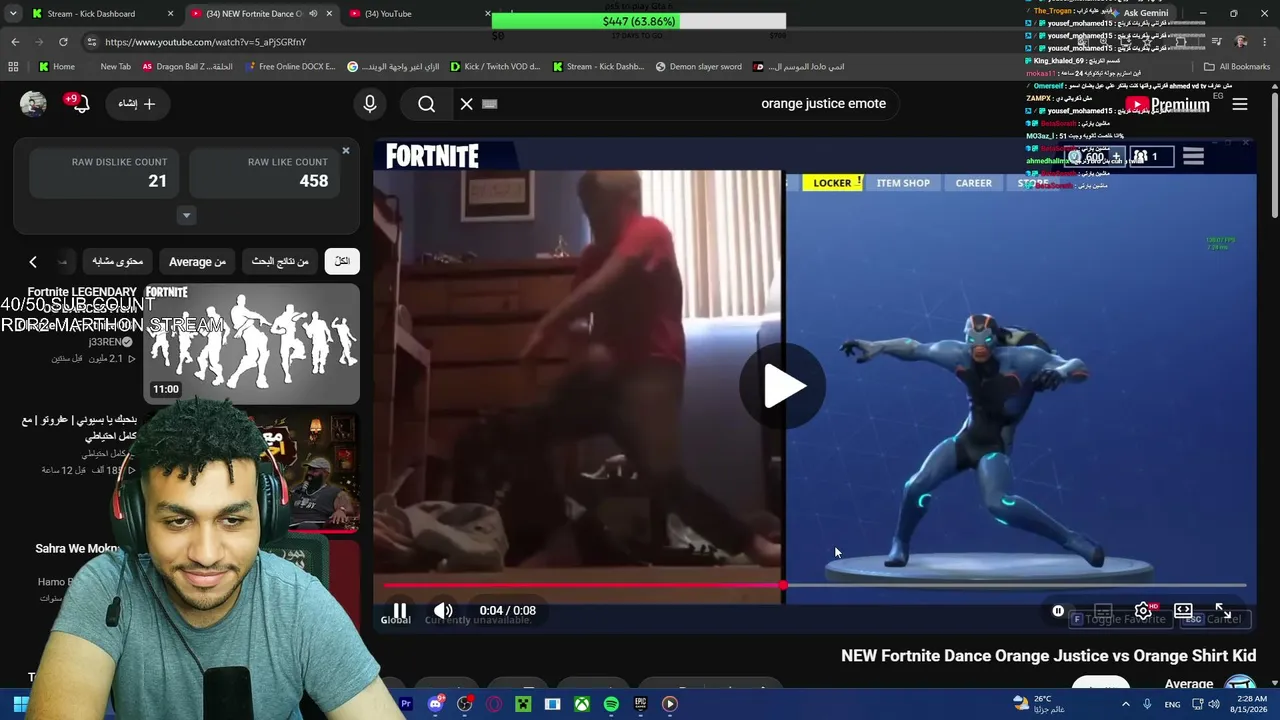Open Minecraft from the taskbar
The image size is (1280, 720).
tap(523, 704)
